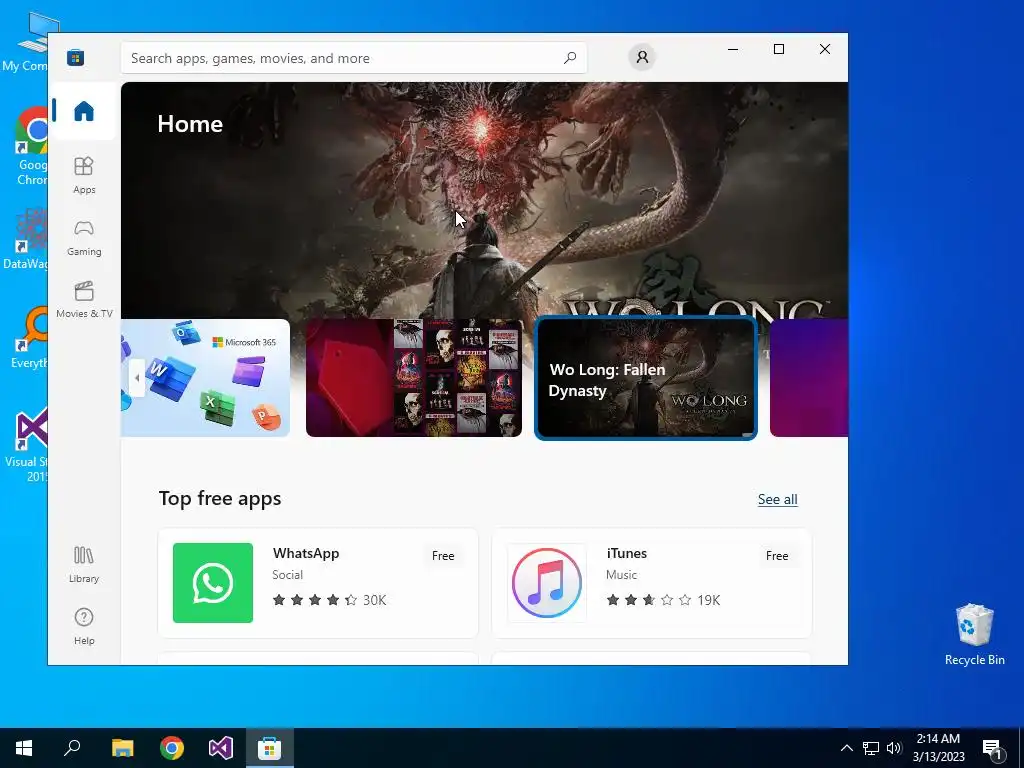Click the Free button on iTunes

[x=776, y=556]
